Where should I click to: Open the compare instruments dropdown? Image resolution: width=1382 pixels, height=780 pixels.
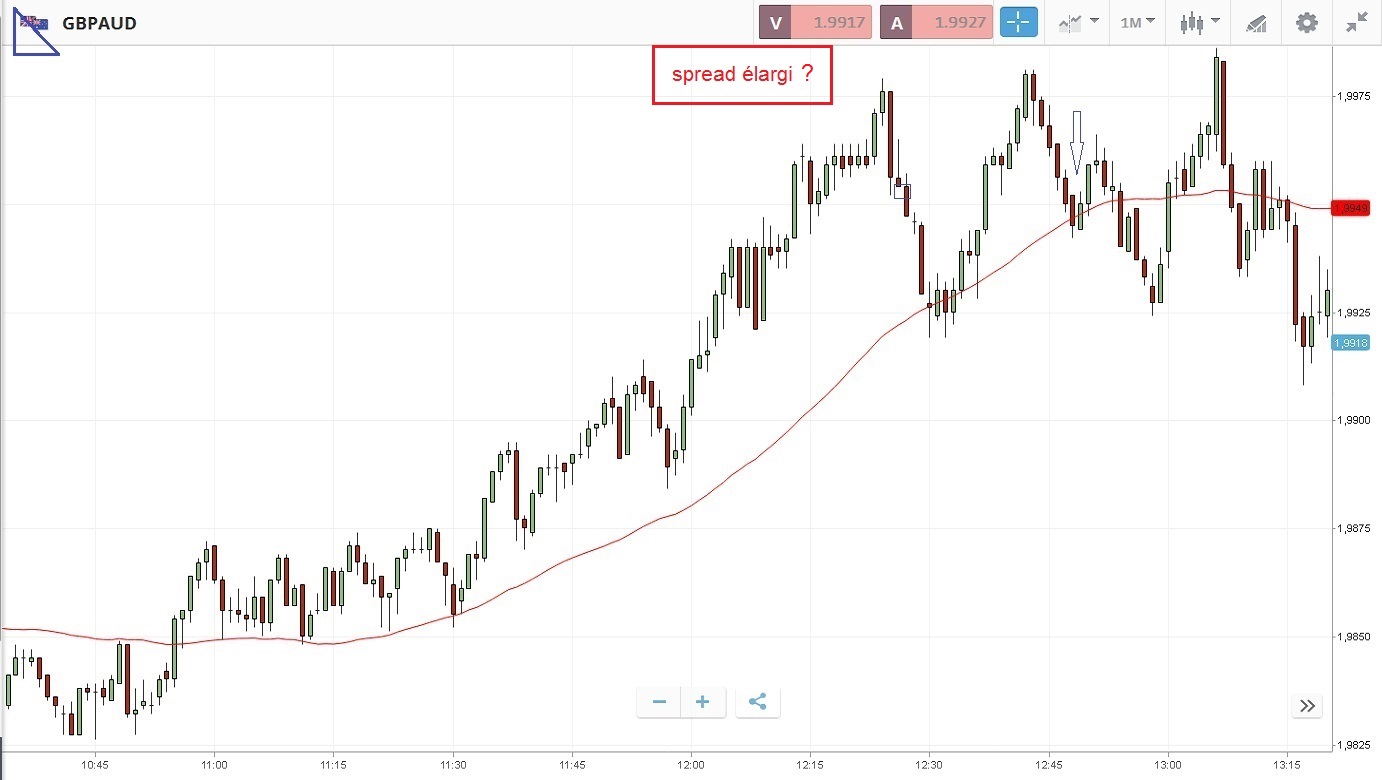(1079, 22)
